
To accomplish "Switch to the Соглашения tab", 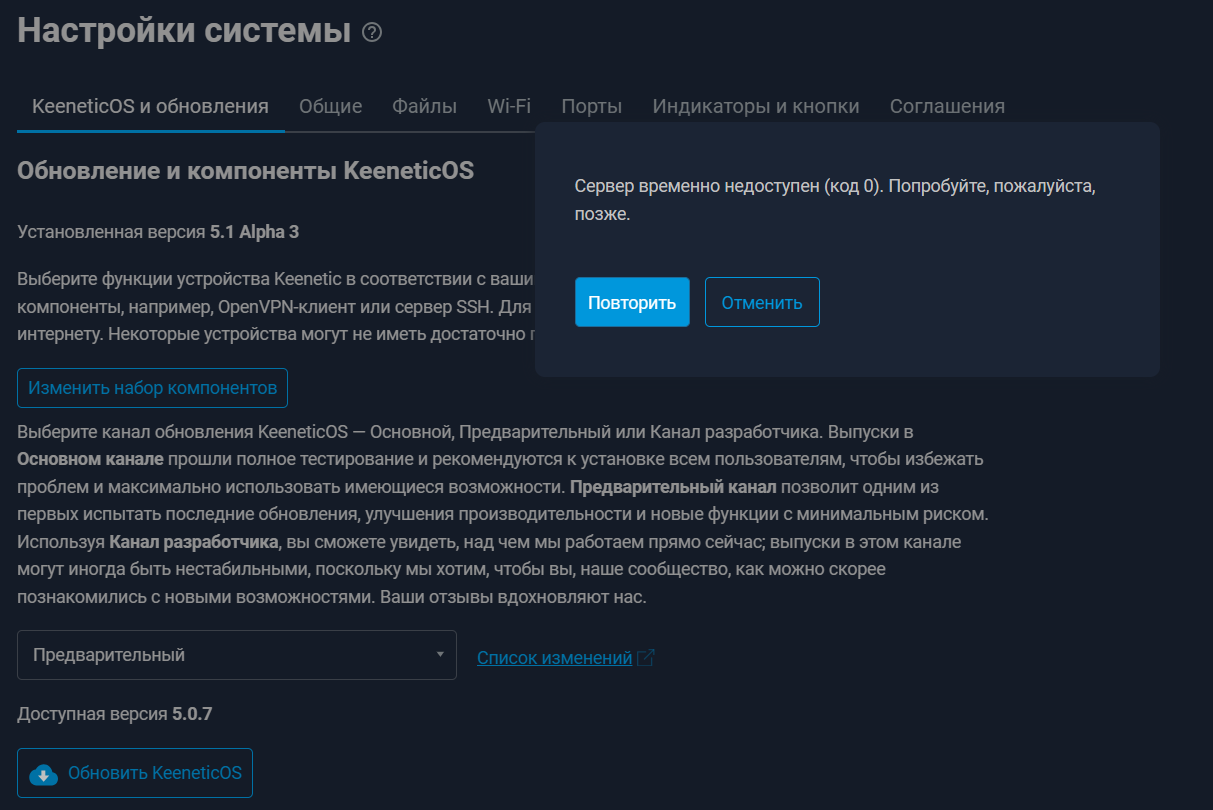I will click(947, 106).
